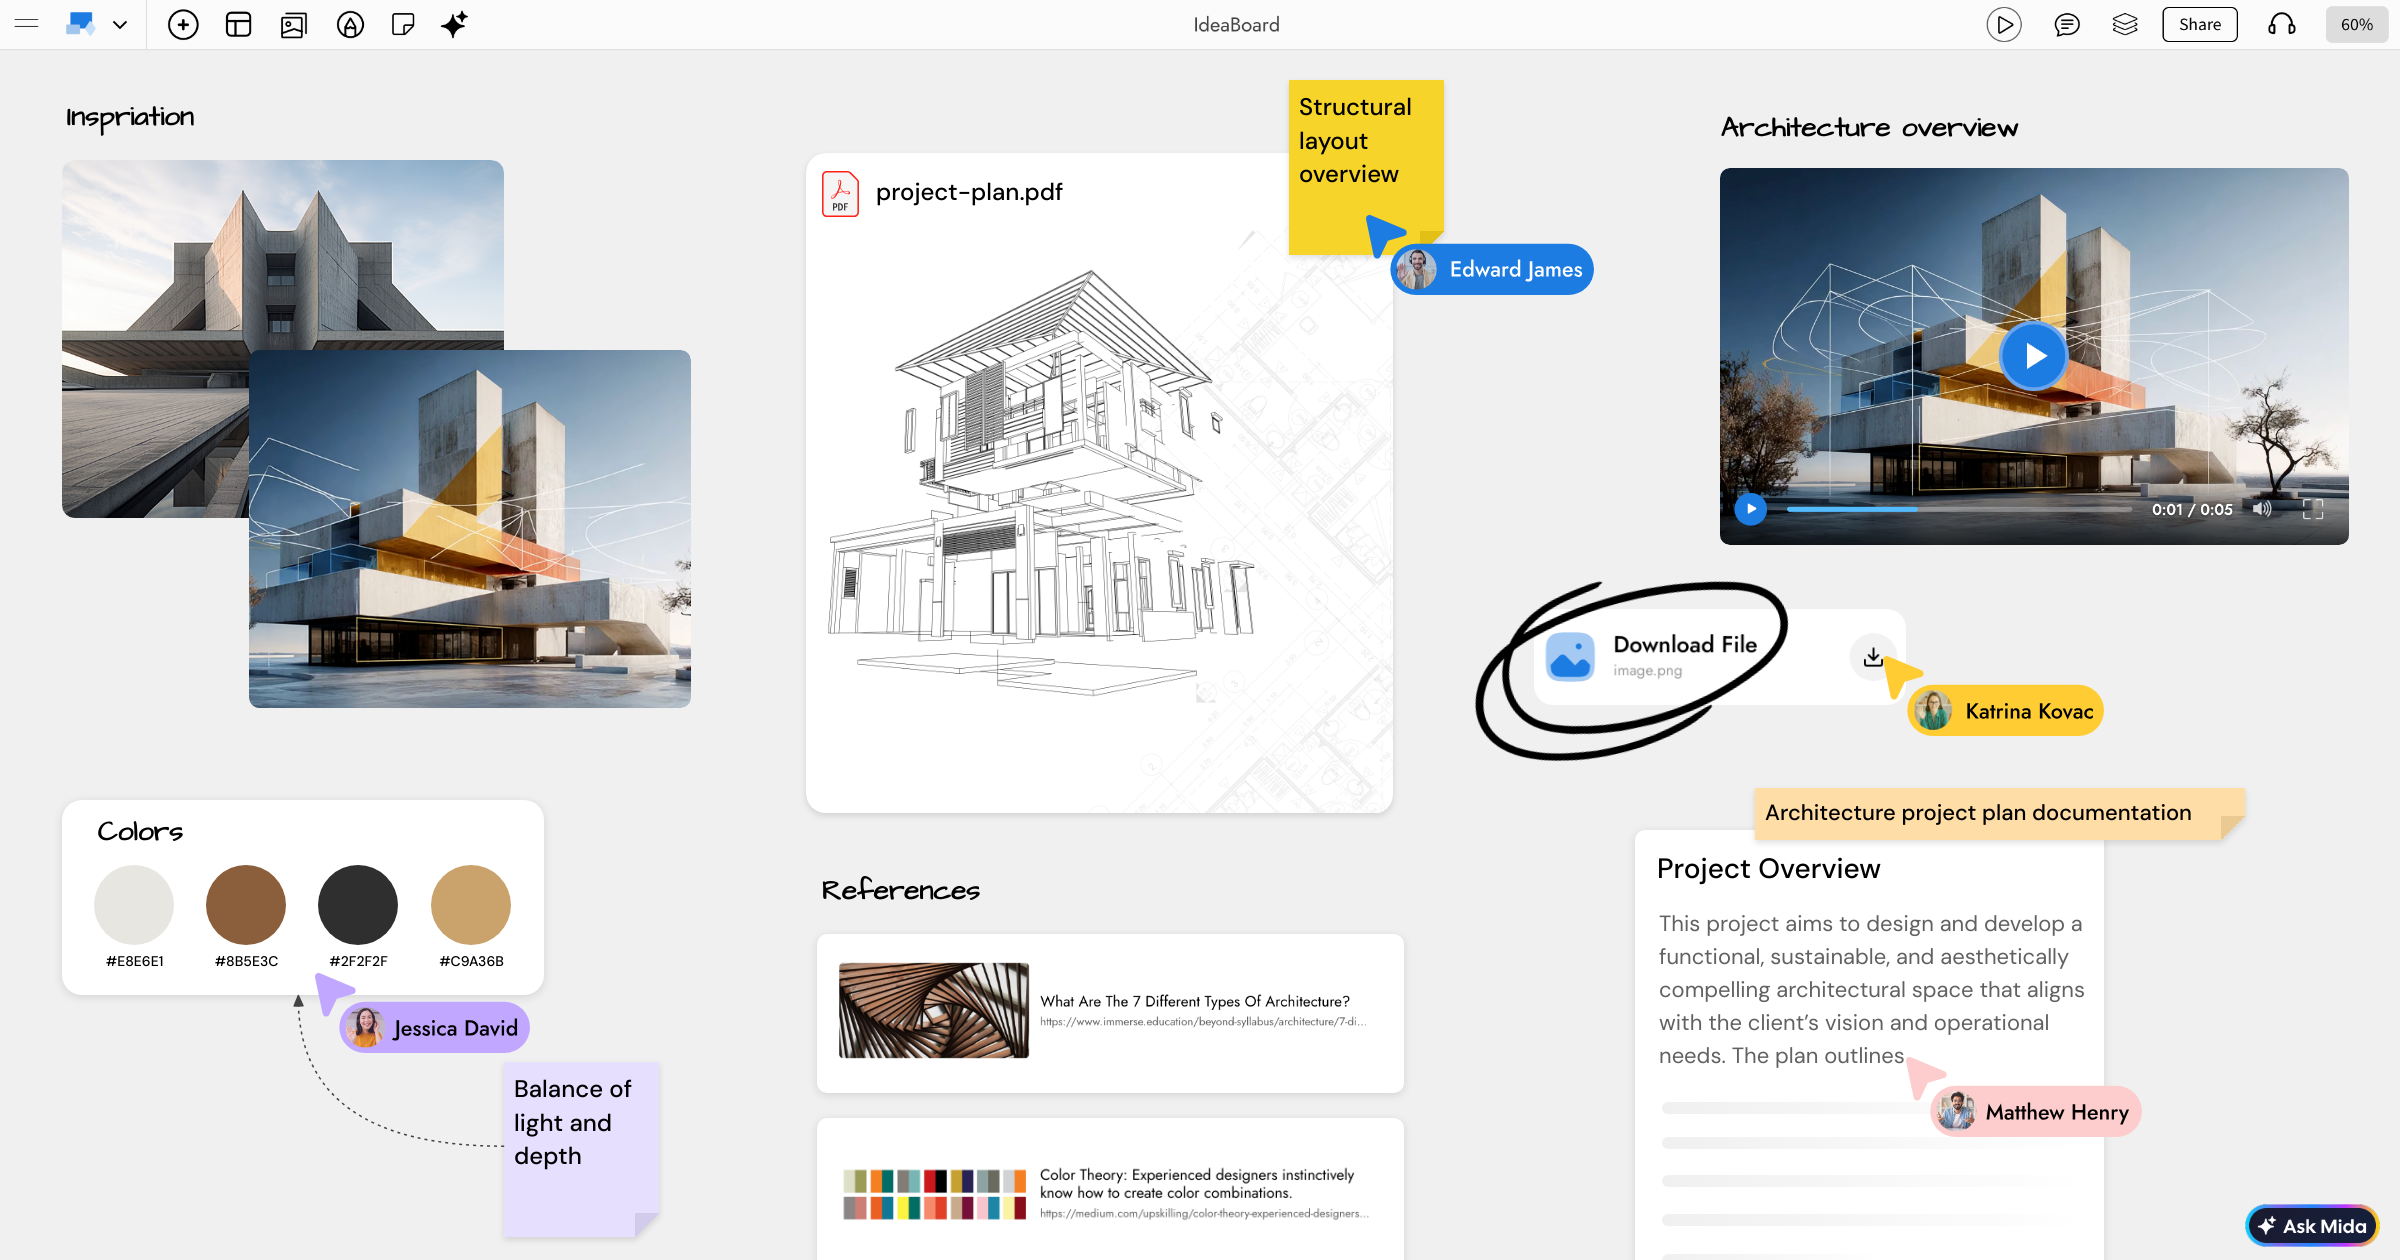Click the project-plan.pdf file name

(969, 192)
